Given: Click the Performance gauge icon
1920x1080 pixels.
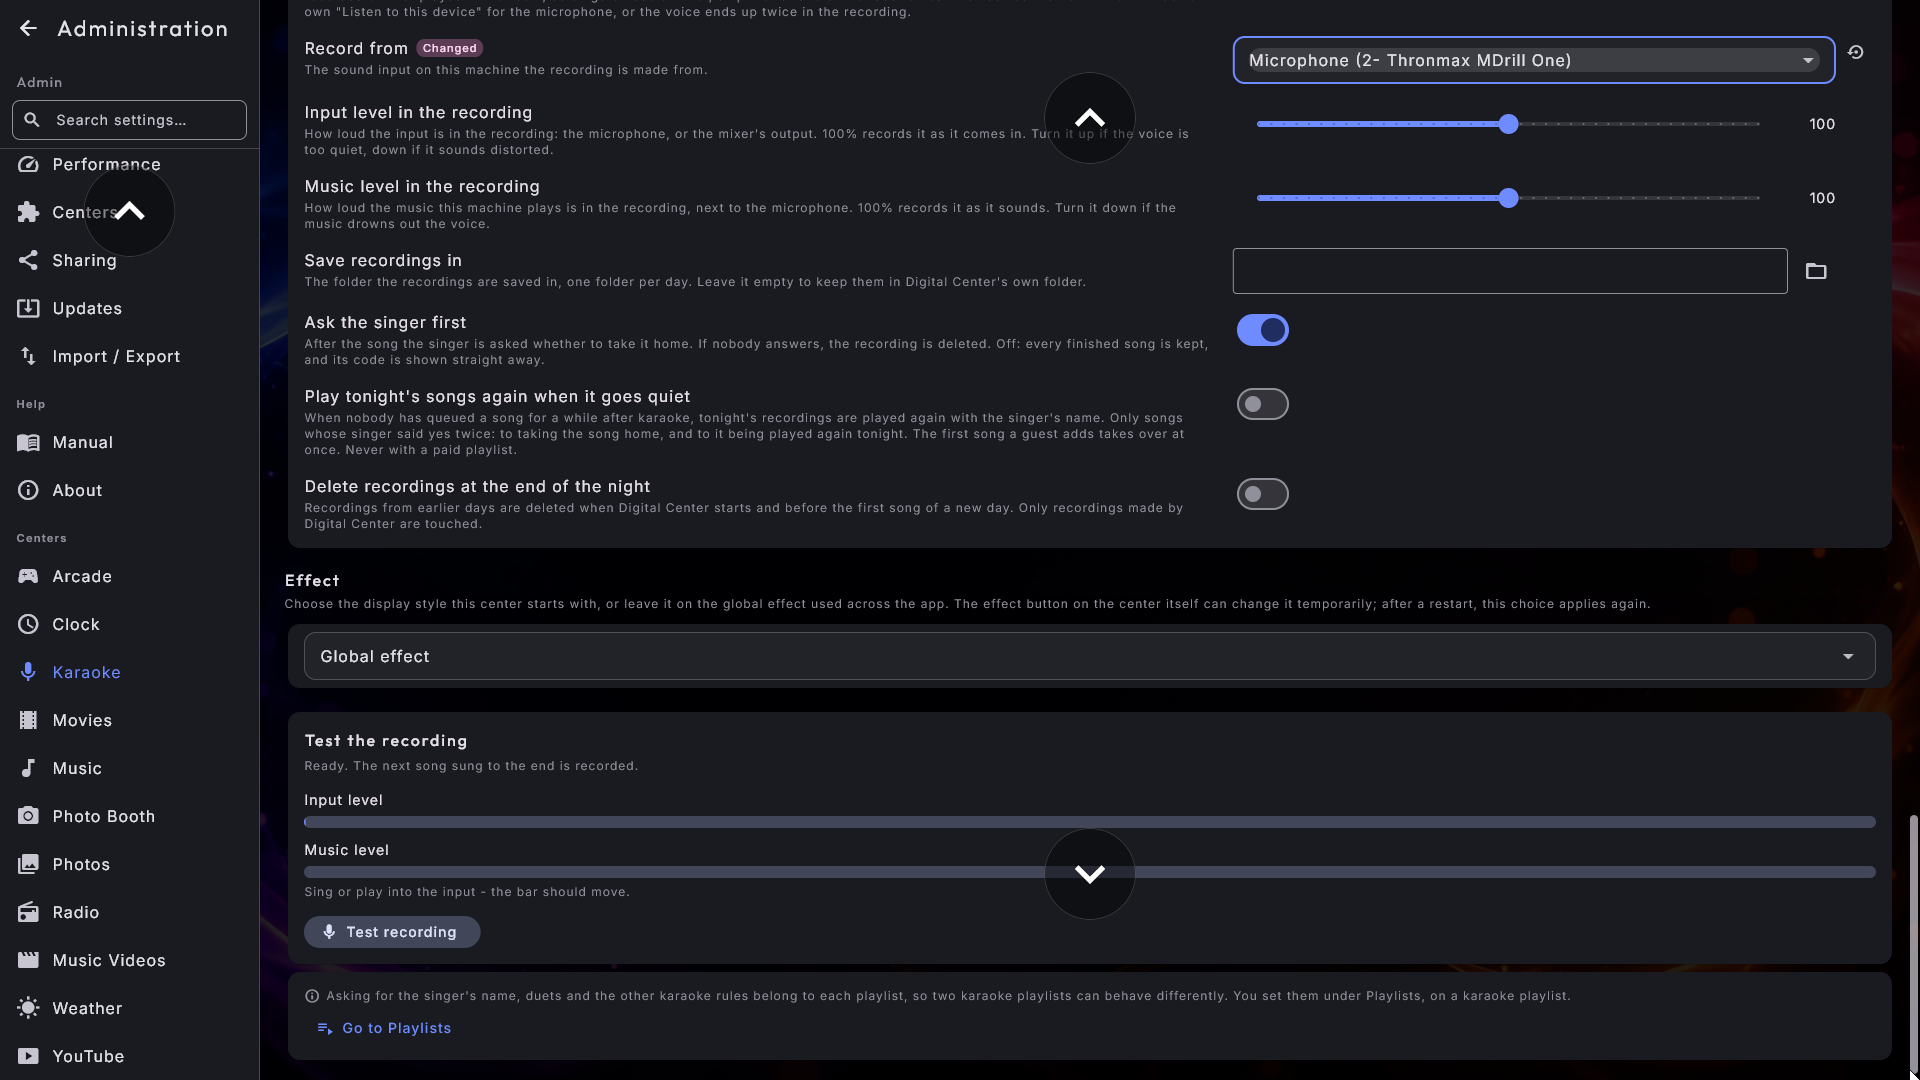Looking at the screenshot, I should click(28, 164).
